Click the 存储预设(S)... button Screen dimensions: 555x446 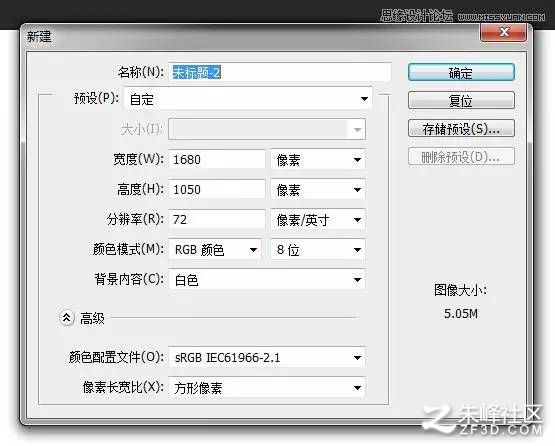click(x=461, y=128)
